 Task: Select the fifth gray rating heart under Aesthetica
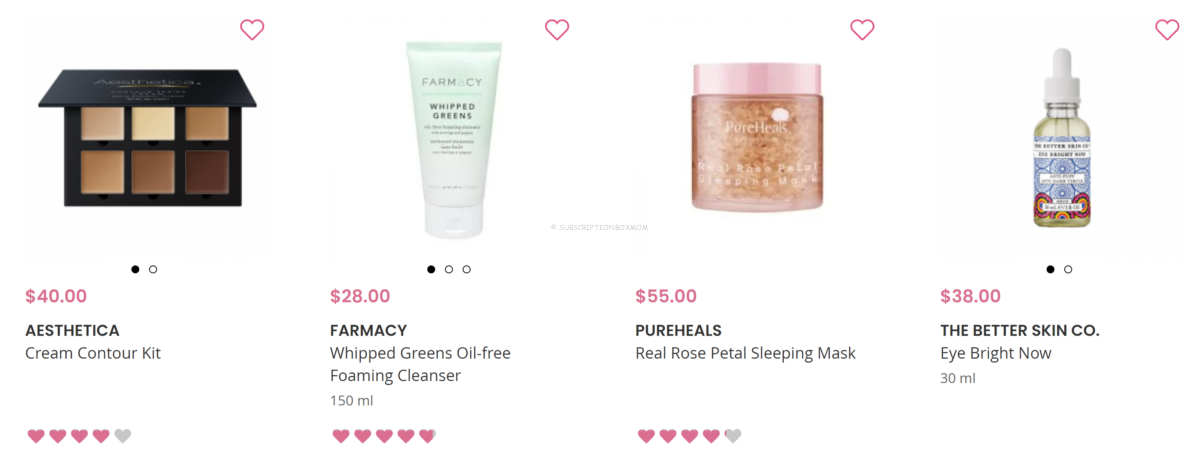click(122, 436)
